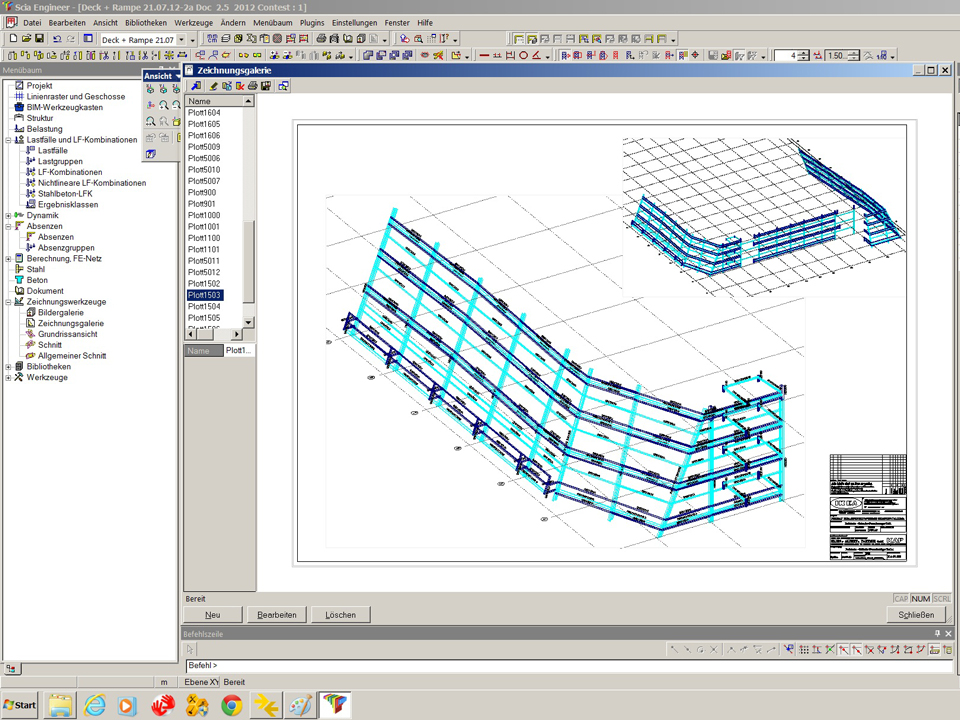This screenshot has width=960, height=720.
Task: Expand the Bibliotheken tree node
Action: 8,367
